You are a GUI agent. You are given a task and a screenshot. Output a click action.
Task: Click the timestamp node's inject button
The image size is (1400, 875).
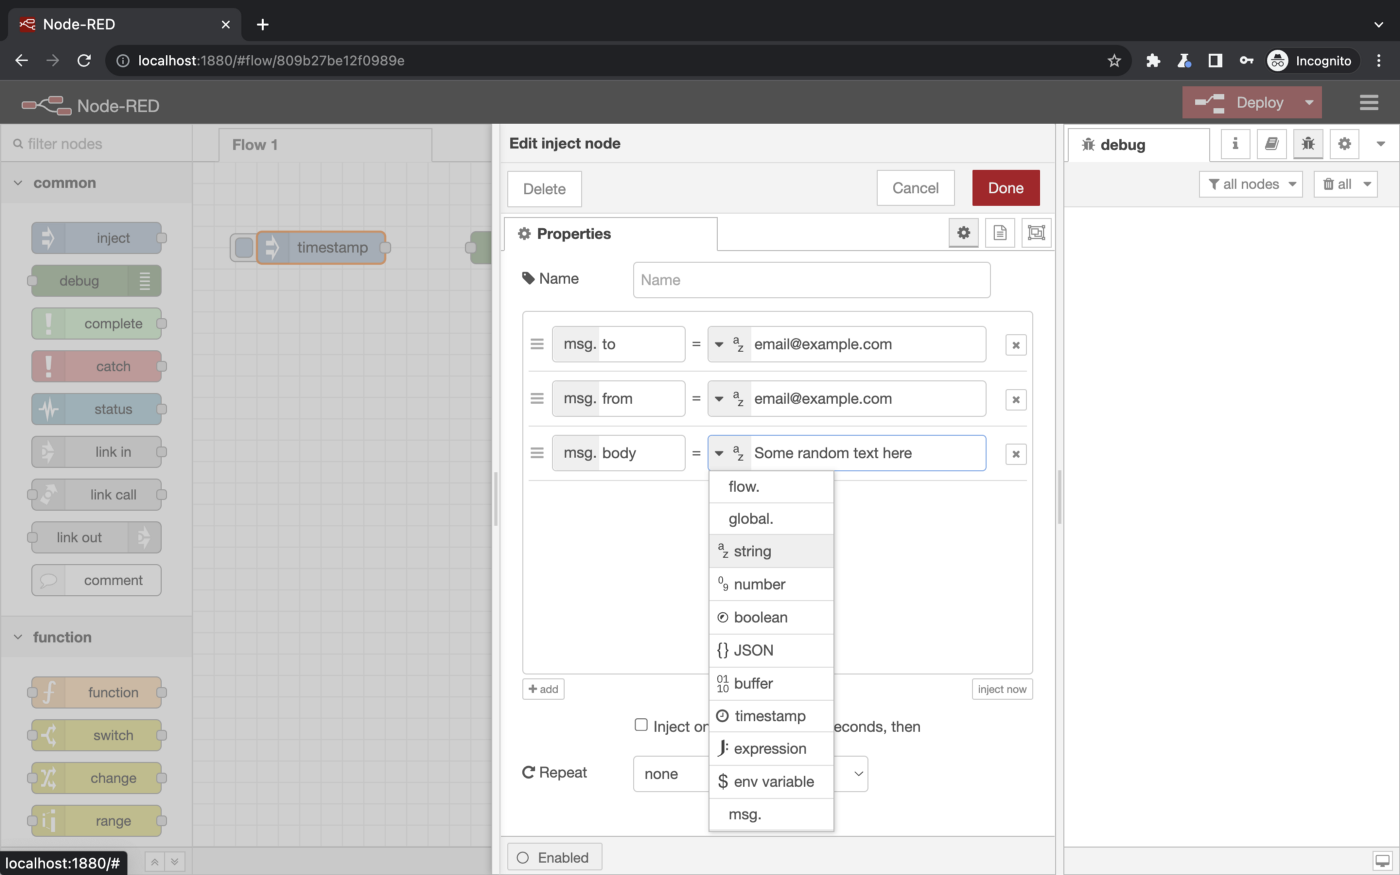243,248
